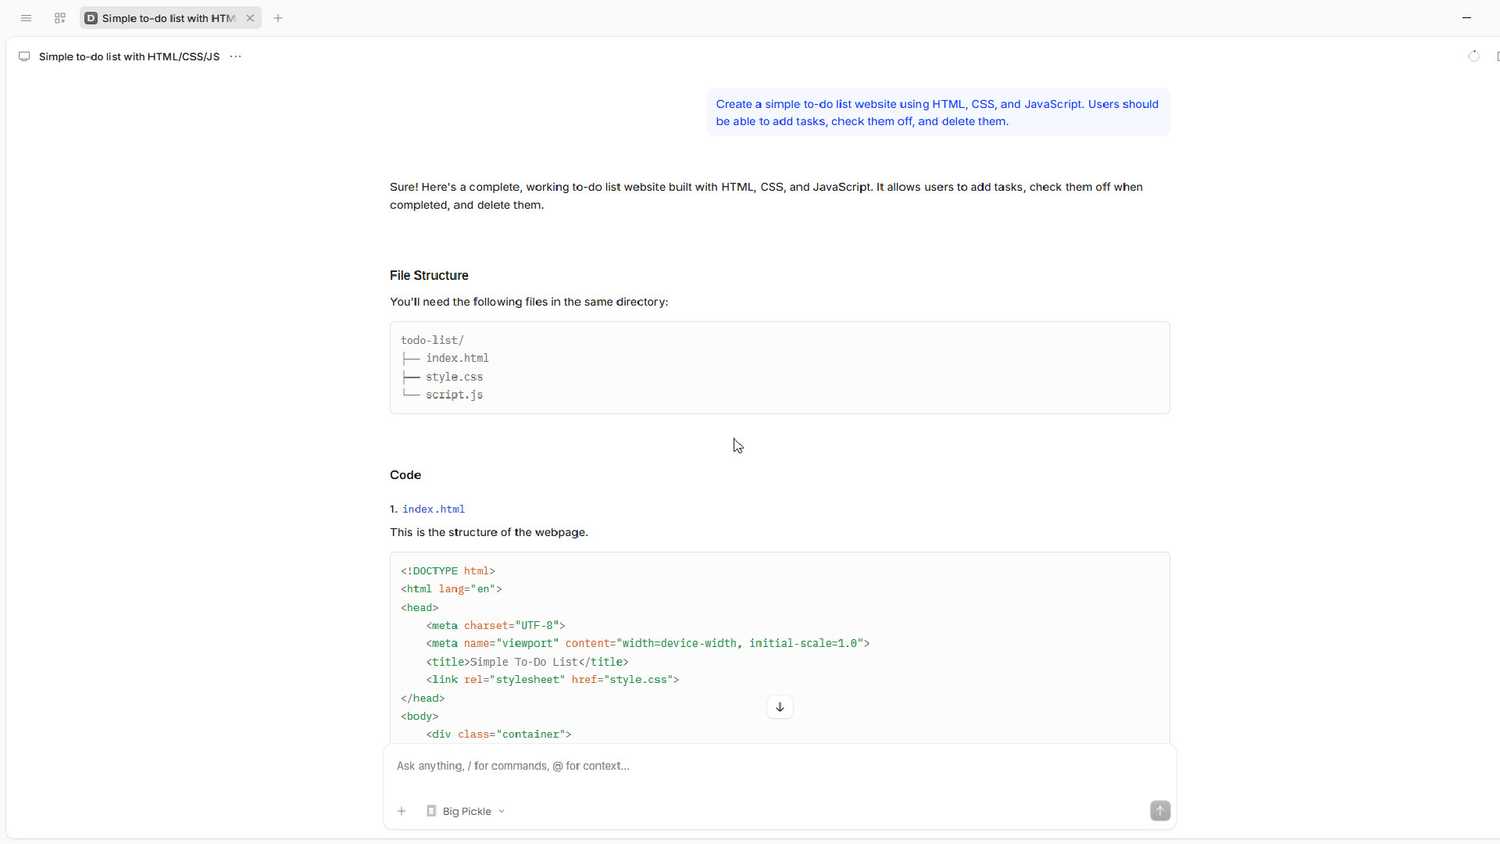Click style.css in the file tree block
Viewport: 1500px width, 844px height.
(x=454, y=377)
